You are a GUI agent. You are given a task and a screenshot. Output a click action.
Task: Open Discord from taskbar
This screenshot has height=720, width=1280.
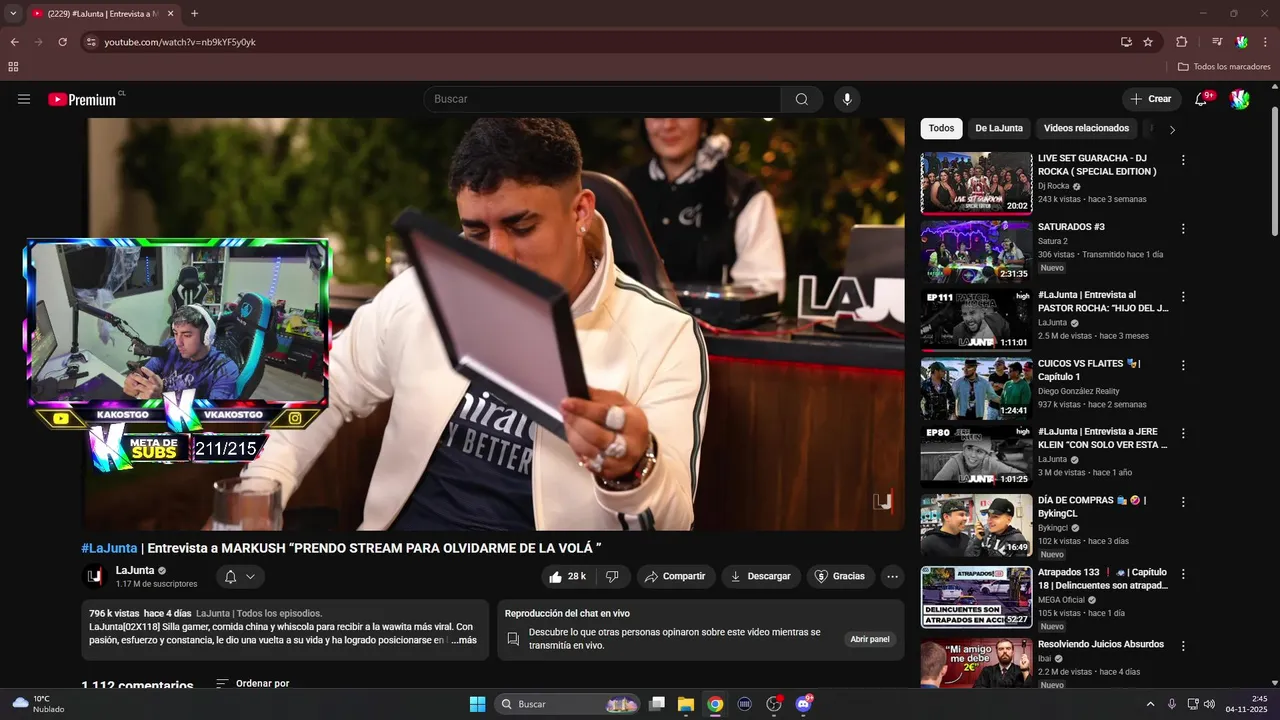point(803,704)
